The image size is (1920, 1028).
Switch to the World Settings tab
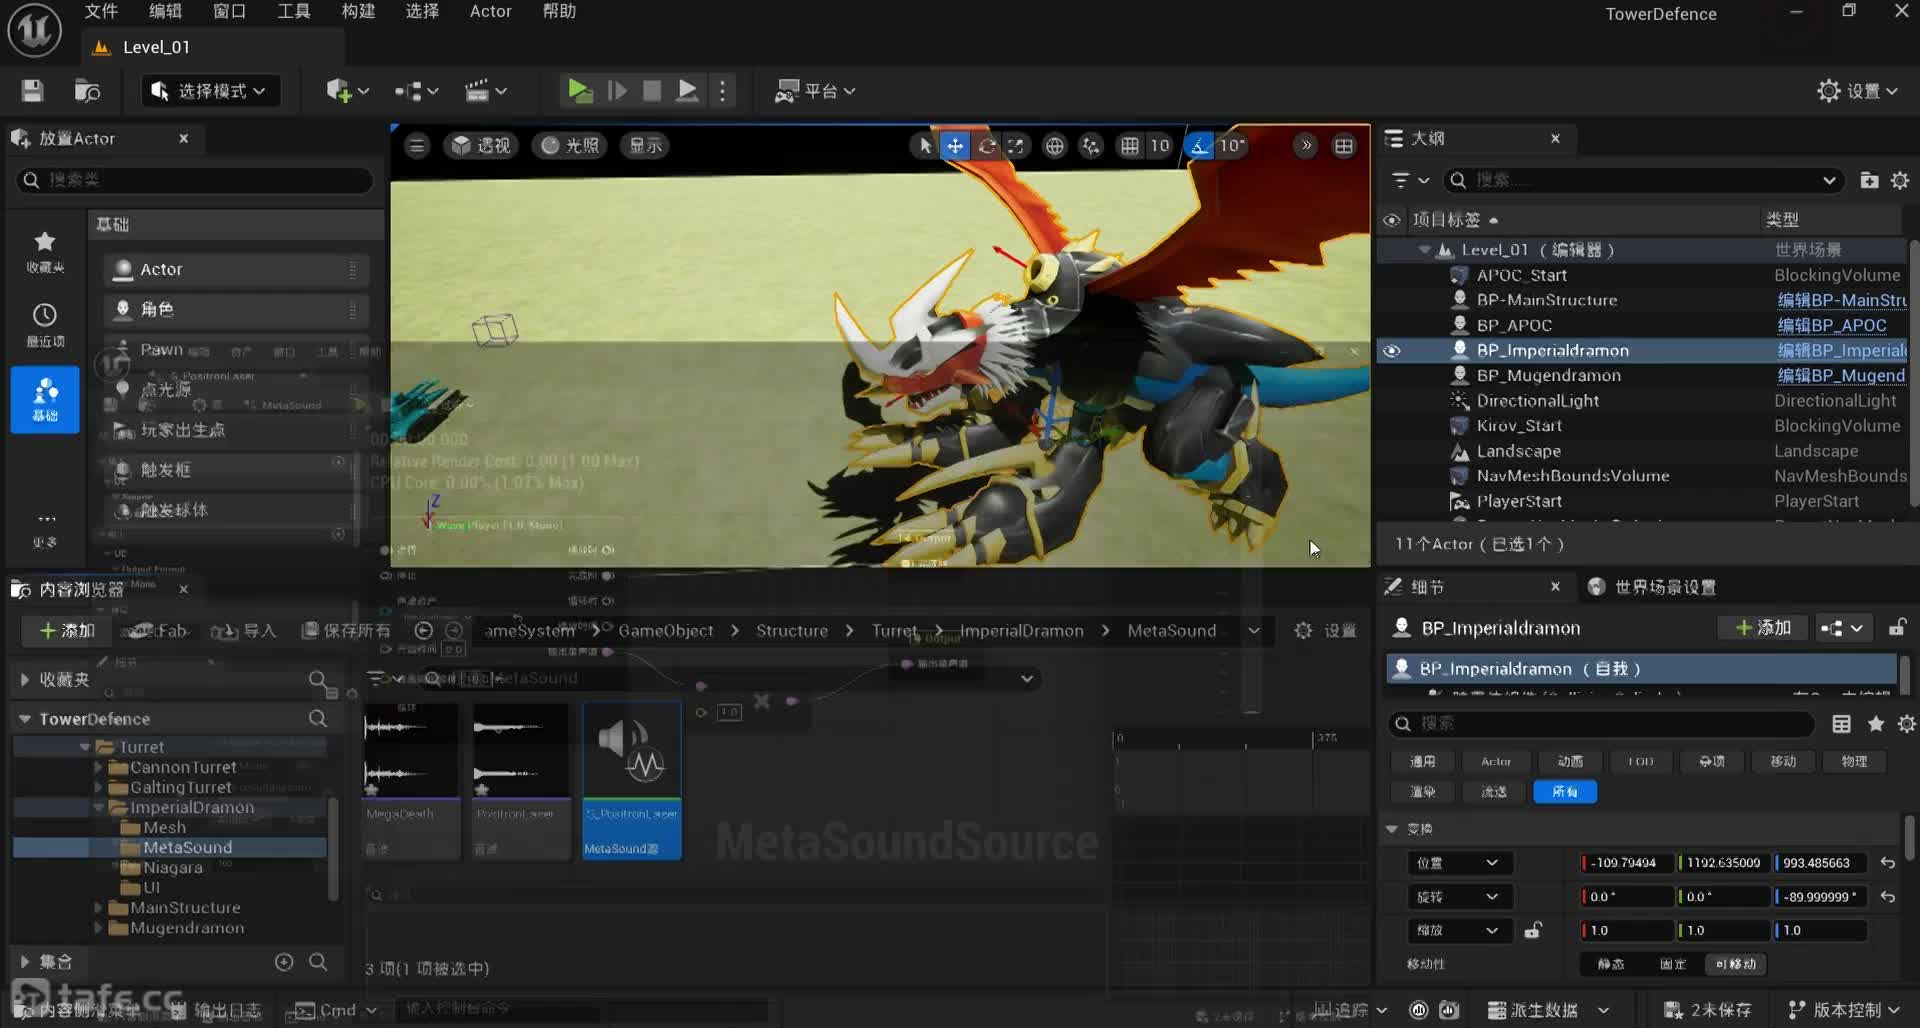(1654, 587)
